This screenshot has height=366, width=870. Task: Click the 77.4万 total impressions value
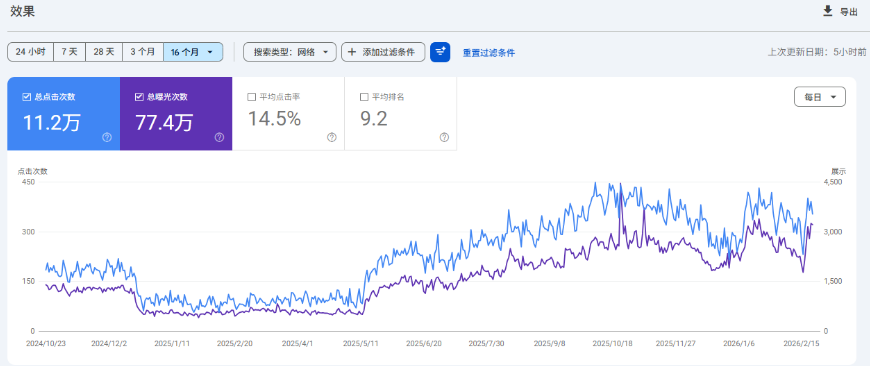[164, 122]
